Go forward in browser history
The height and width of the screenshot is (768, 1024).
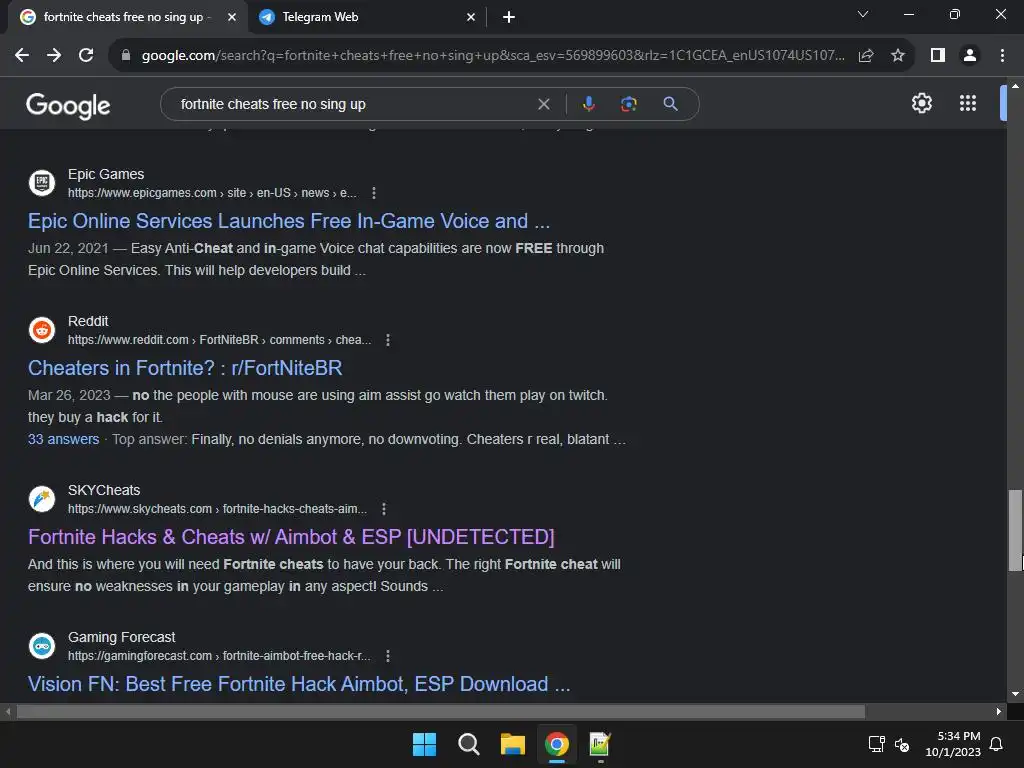(54, 56)
